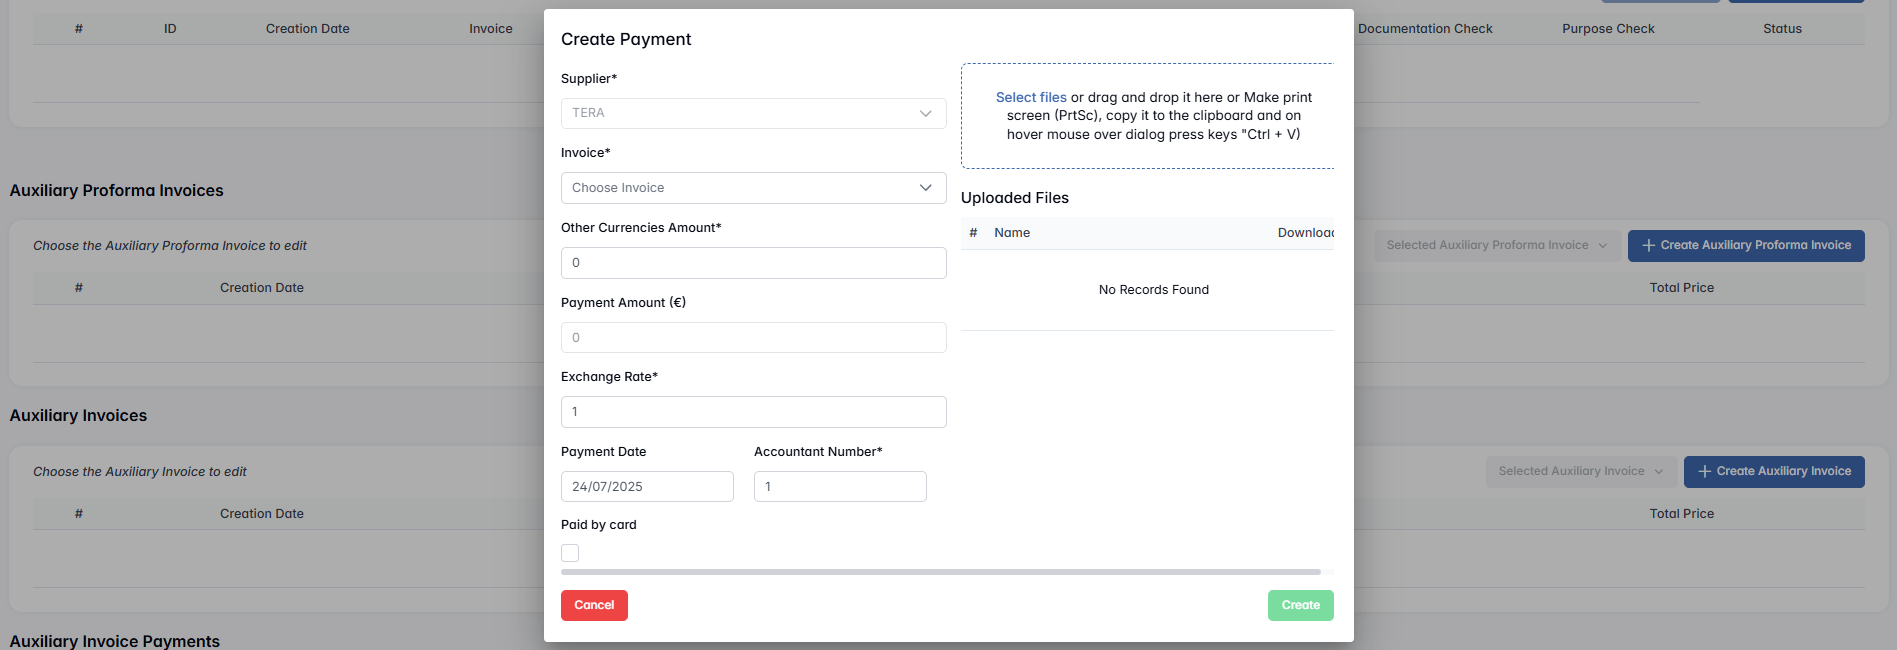Open the Choose Invoice dropdown
1897x650 pixels.
(740, 188)
